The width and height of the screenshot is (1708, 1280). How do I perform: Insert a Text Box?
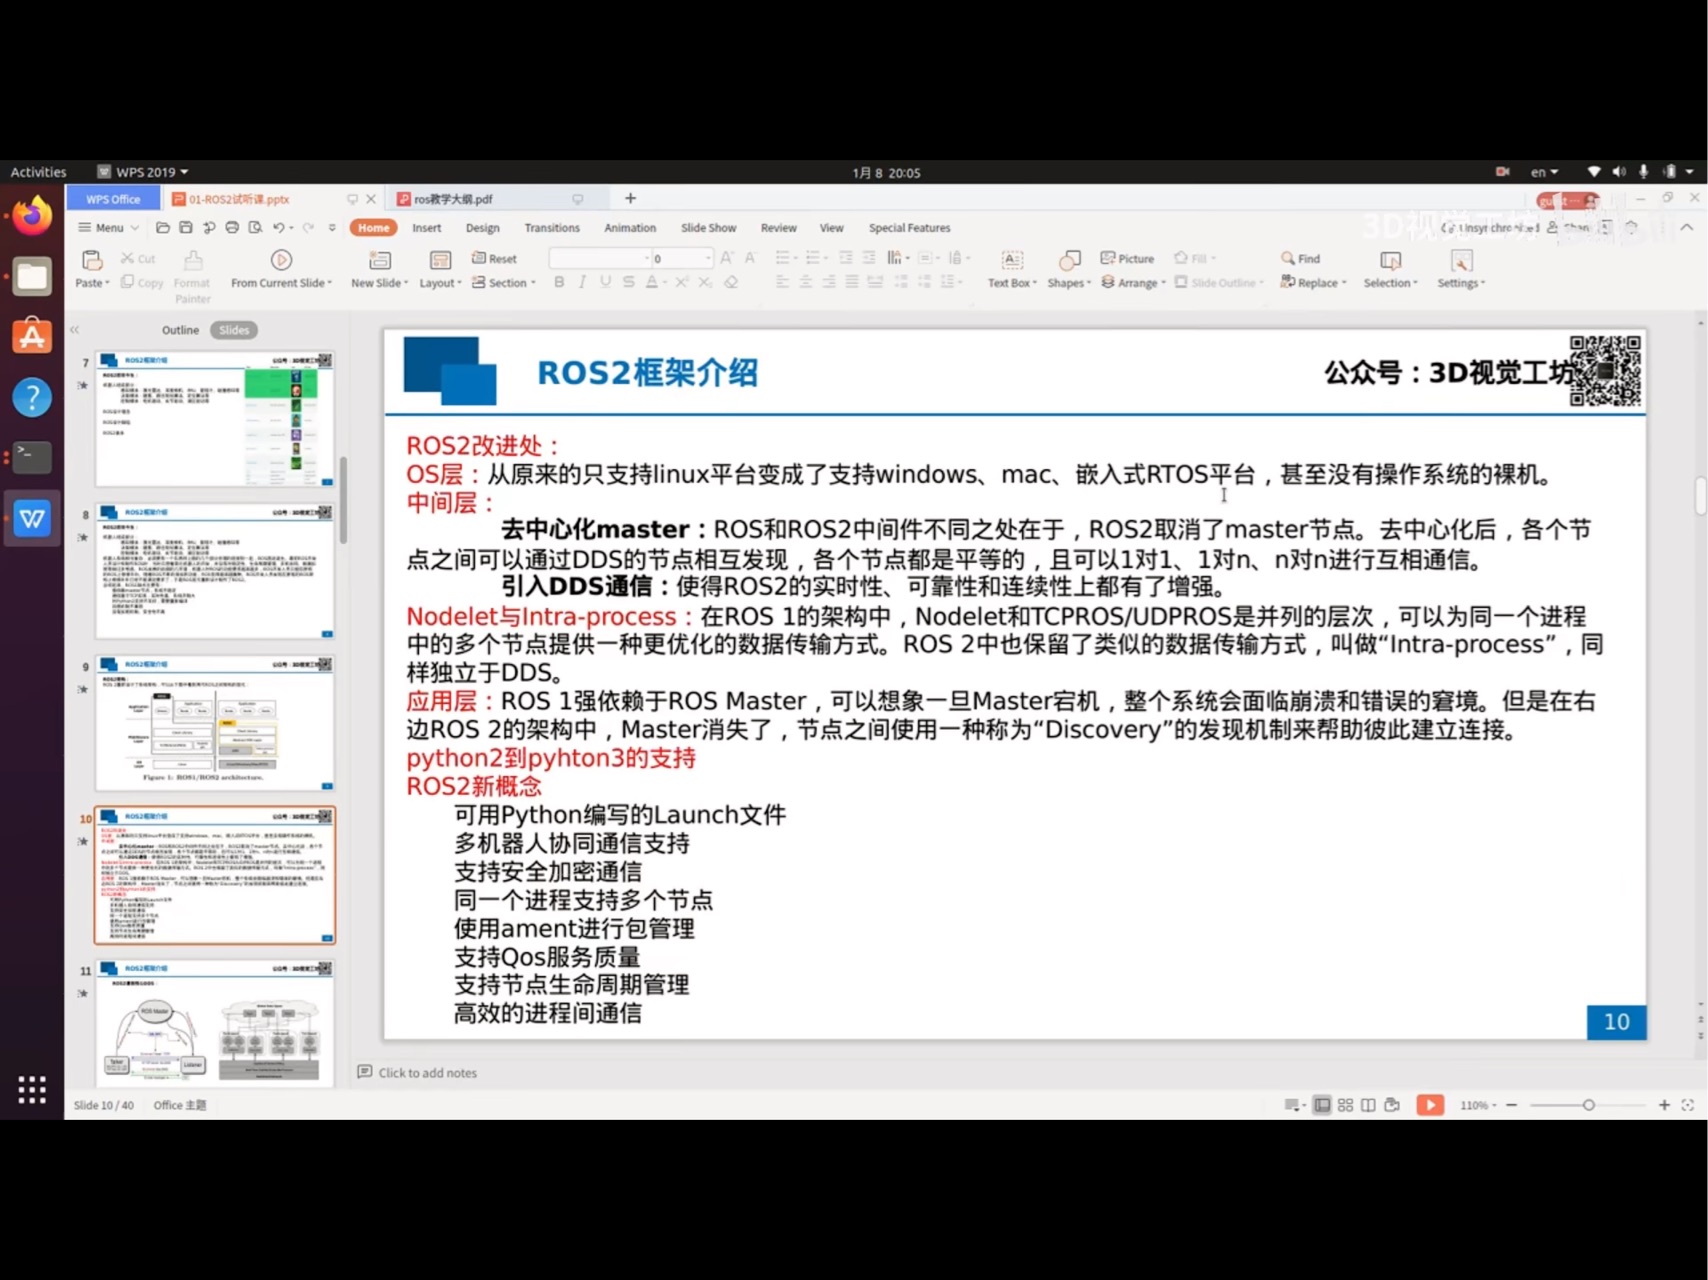[x=1011, y=268]
